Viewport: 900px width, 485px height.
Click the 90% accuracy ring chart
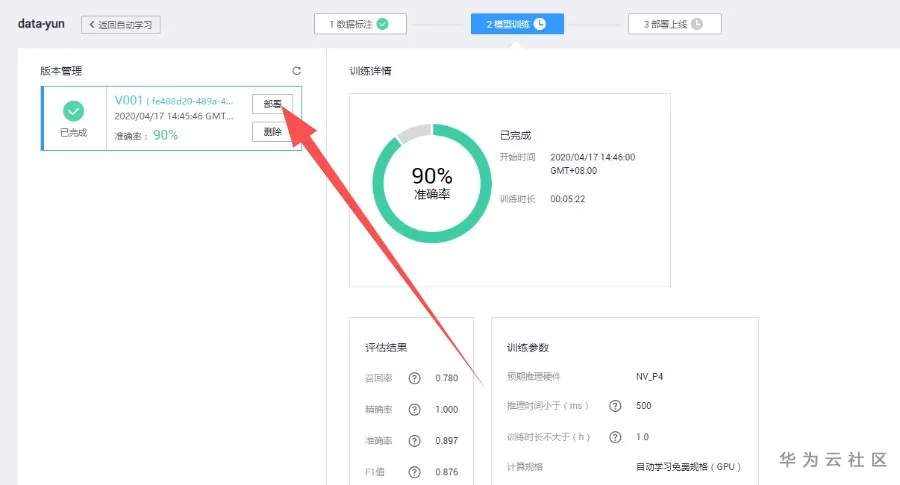pos(432,183)
